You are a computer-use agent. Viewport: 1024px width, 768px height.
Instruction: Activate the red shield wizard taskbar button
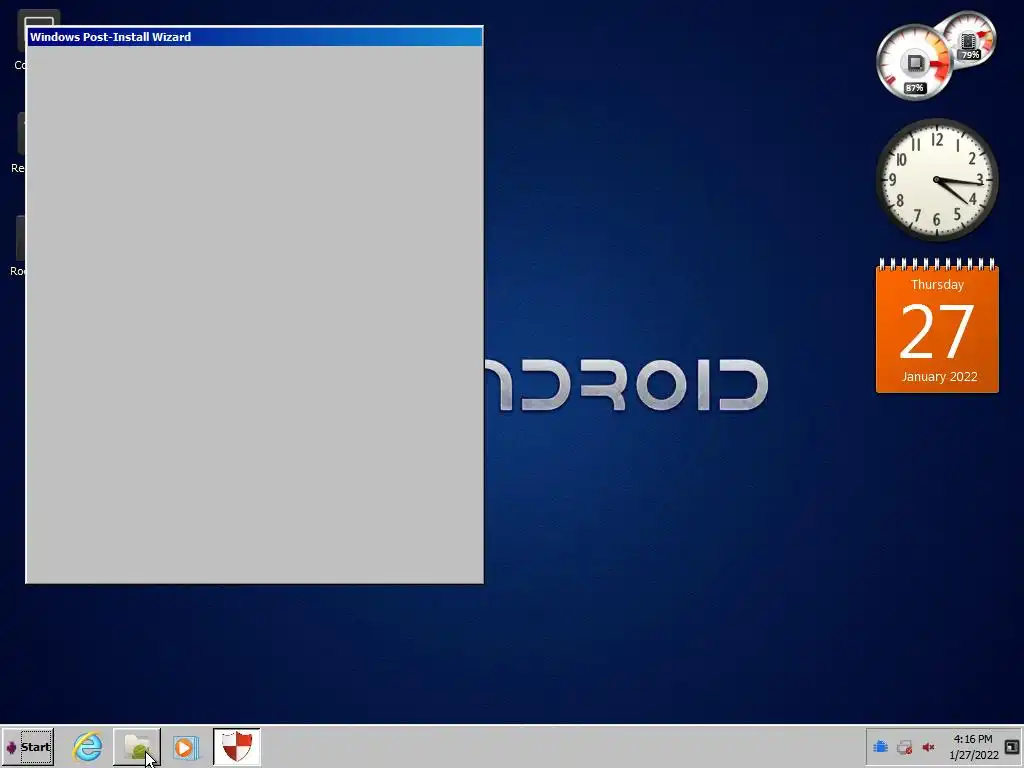[x=236, y=746]
